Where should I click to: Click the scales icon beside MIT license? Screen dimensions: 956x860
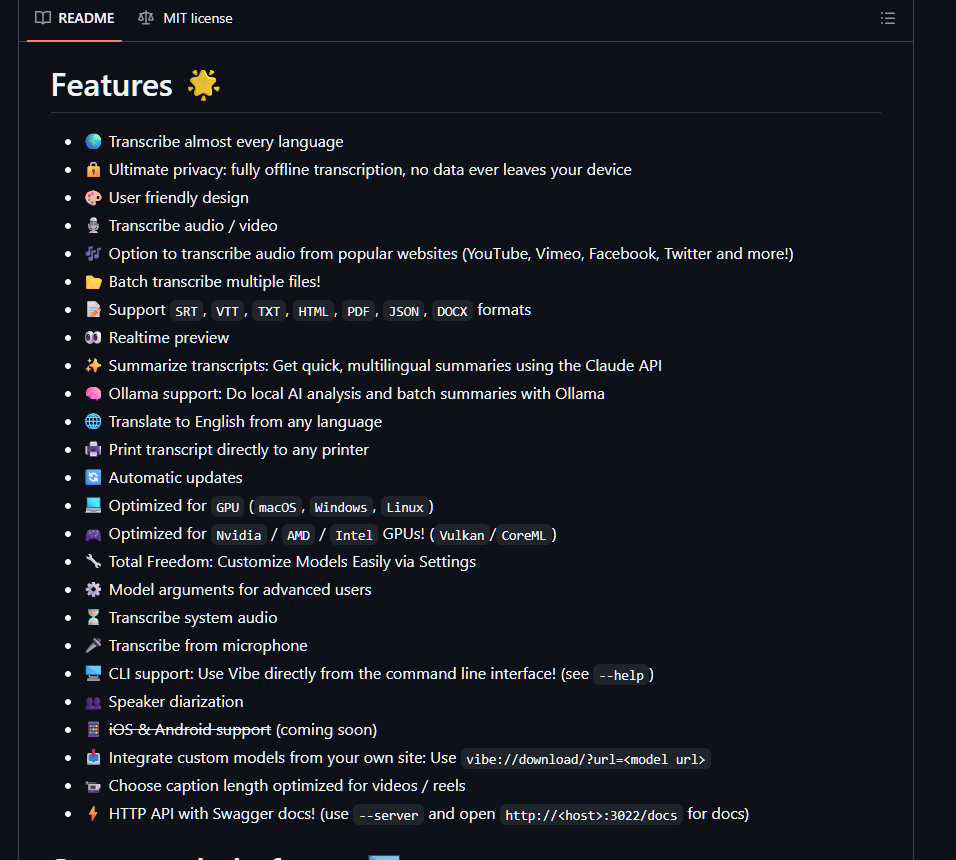tap(147, 18)
